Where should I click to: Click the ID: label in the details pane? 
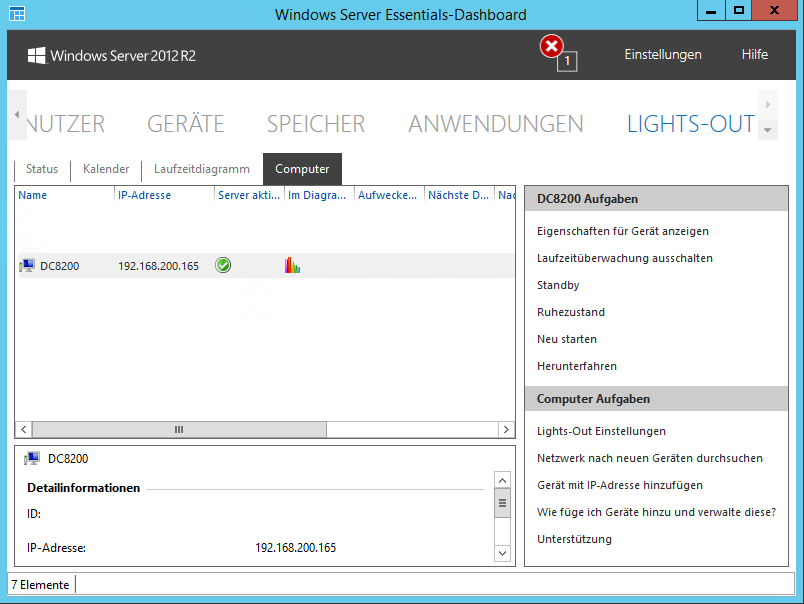34,514
